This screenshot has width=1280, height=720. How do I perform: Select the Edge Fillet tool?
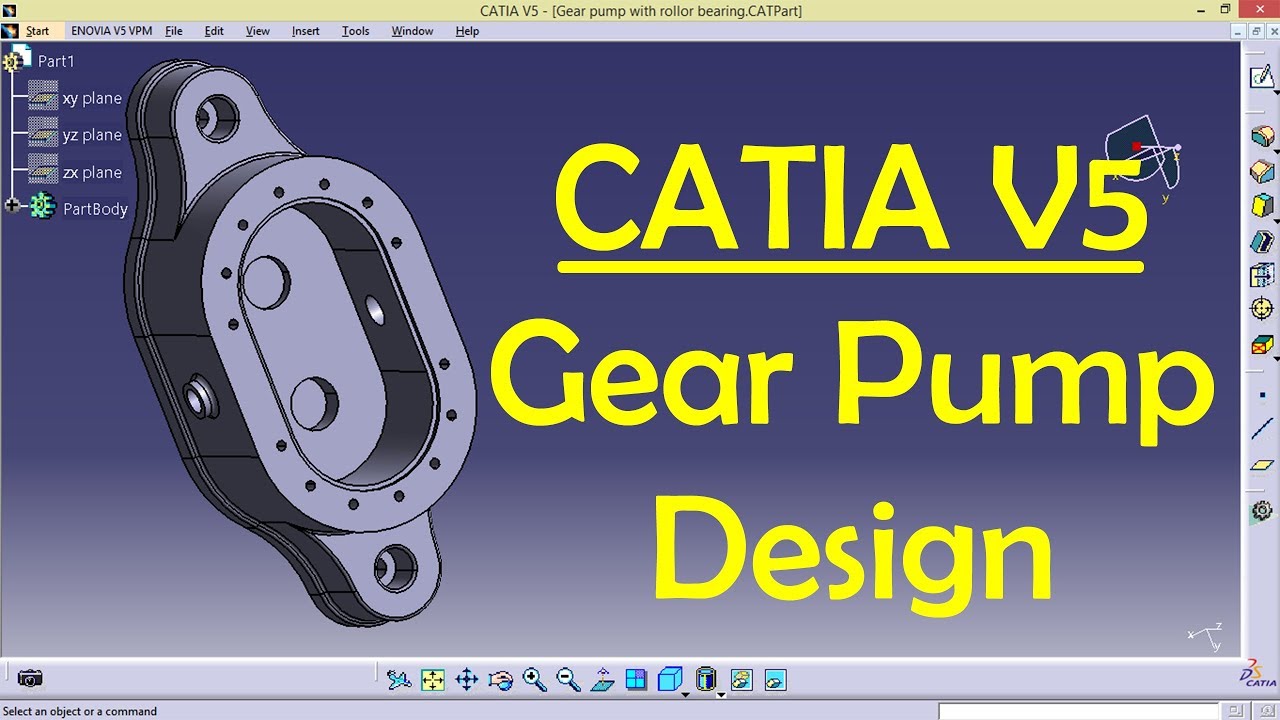[1262, 136]
